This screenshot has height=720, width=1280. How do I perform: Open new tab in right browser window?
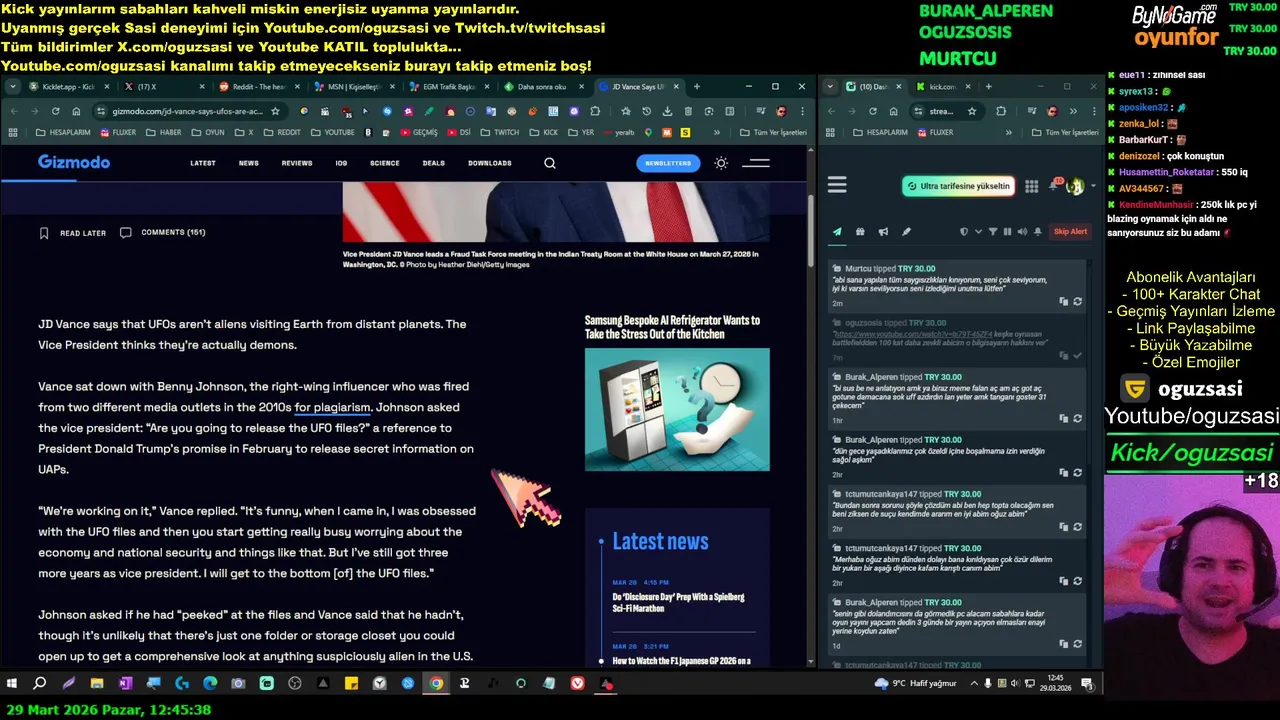click(x=988, y=87)
